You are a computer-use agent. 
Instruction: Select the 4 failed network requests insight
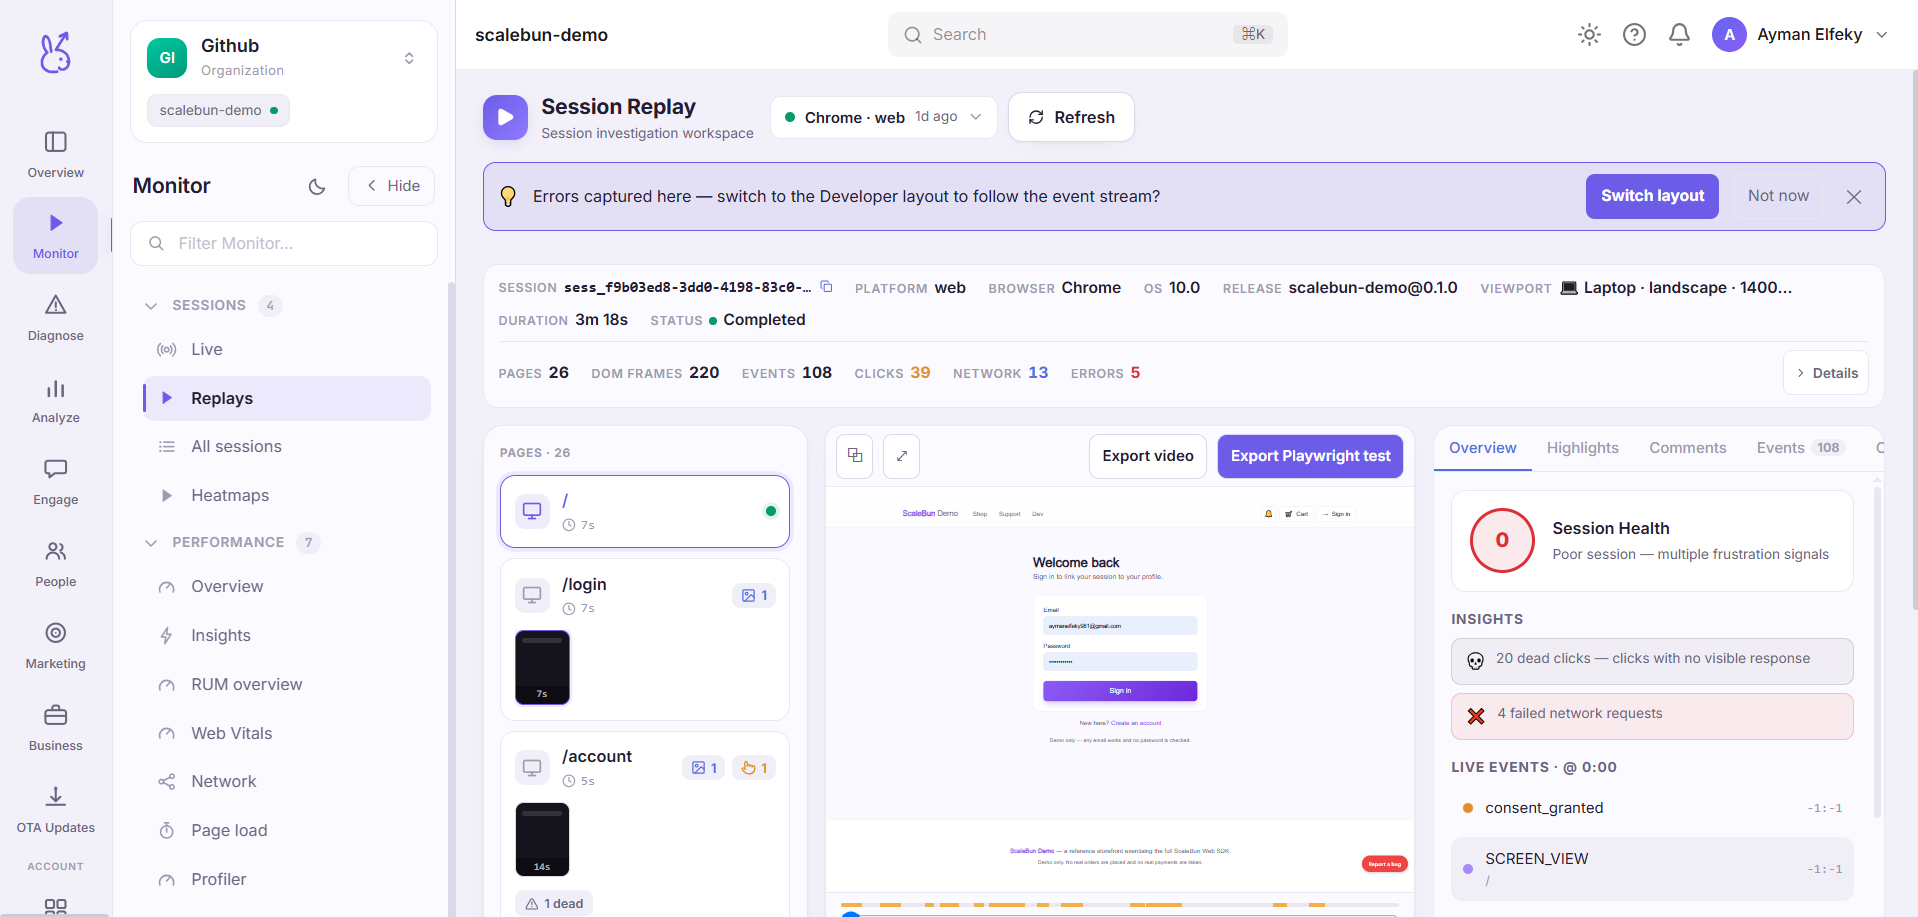click(x=1652, y=716)
